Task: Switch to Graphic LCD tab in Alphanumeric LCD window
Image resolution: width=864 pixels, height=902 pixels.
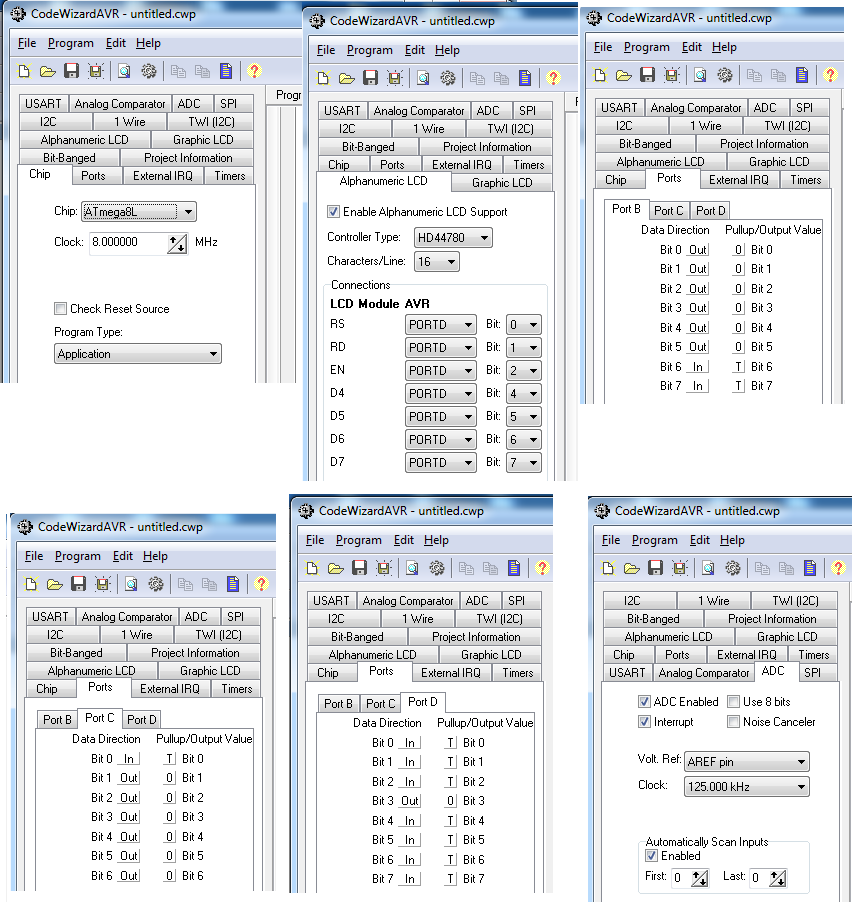Action: 502,183
